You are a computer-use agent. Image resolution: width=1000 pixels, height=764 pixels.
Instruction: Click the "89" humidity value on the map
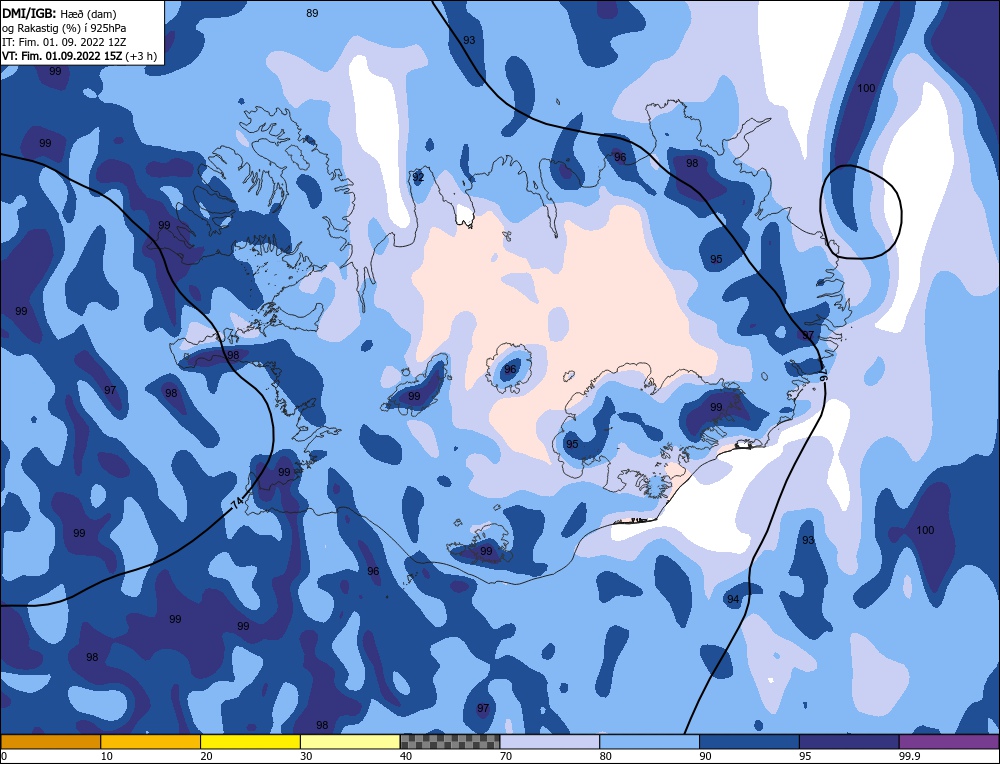pos(312,13)
